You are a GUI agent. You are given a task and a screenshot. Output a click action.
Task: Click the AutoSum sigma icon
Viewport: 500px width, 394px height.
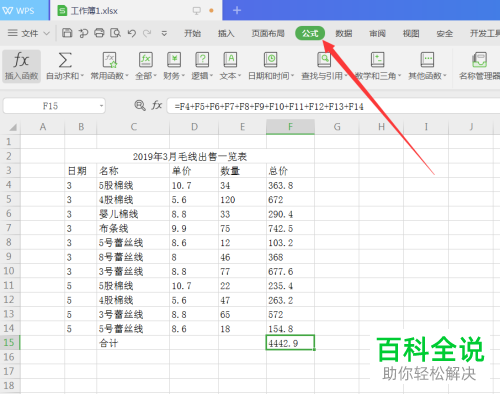pos(65,60)
